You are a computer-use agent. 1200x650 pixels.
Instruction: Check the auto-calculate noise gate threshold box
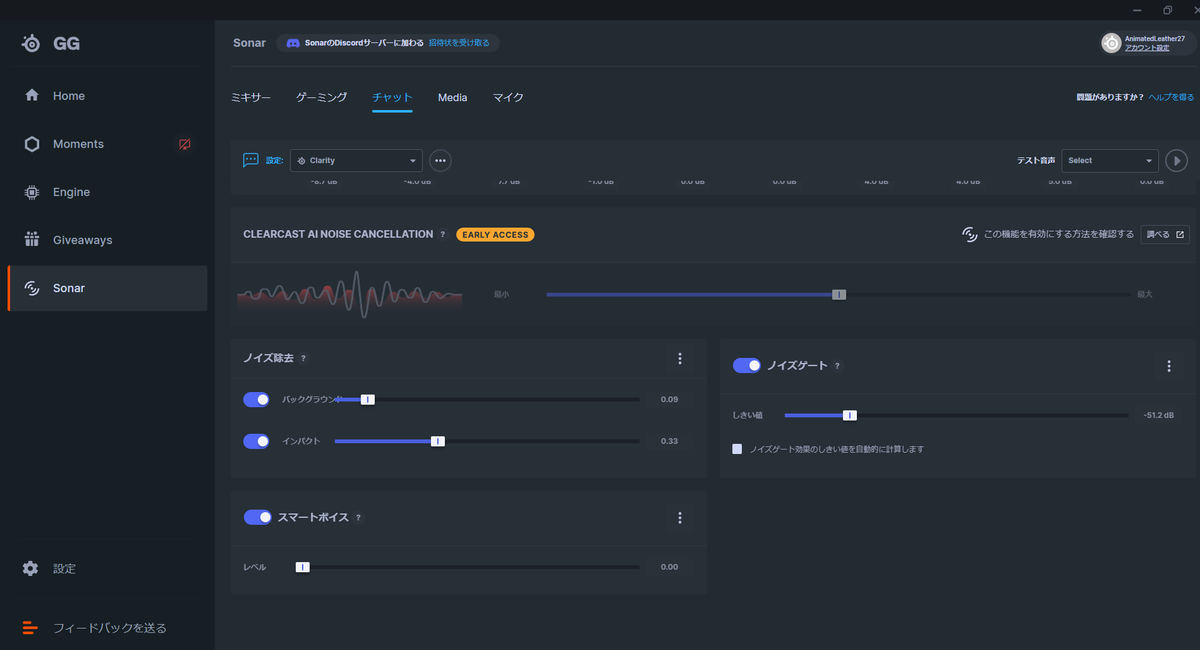tap(737, 449)
